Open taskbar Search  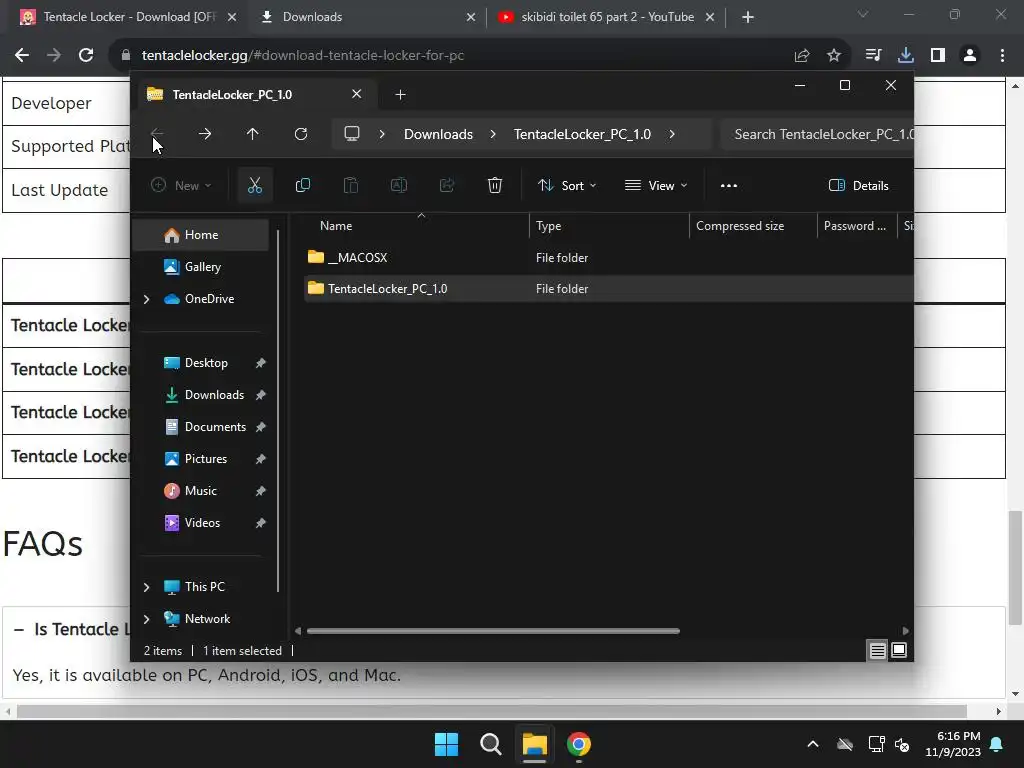490,744
